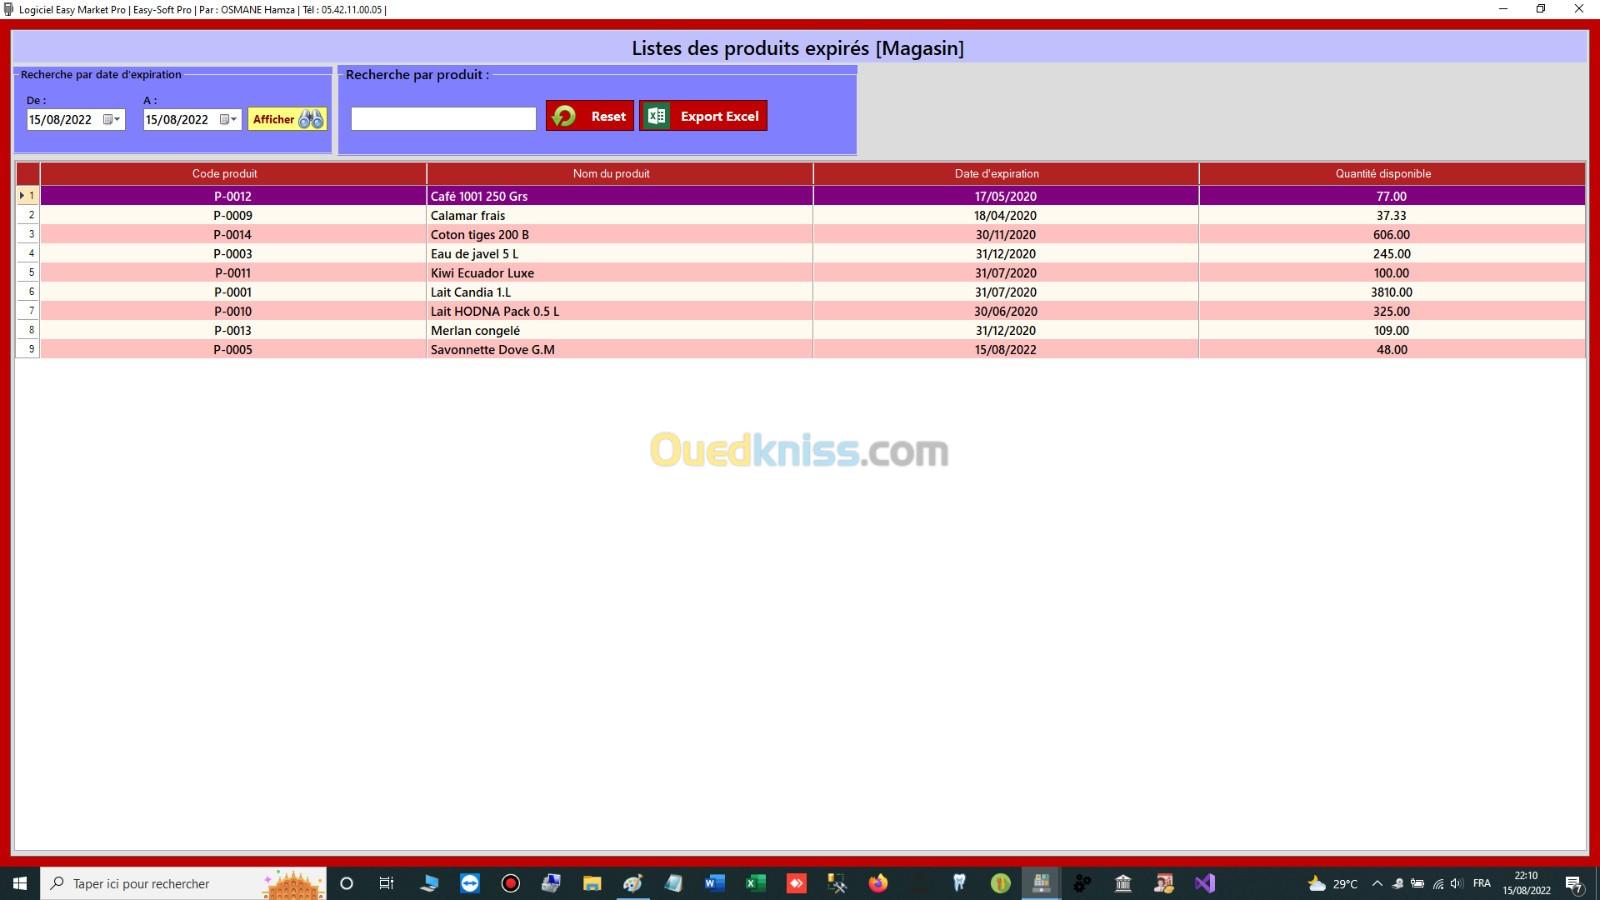
Task: Open Microsoft Word from the taskbar
Action: tap(714, 883)
